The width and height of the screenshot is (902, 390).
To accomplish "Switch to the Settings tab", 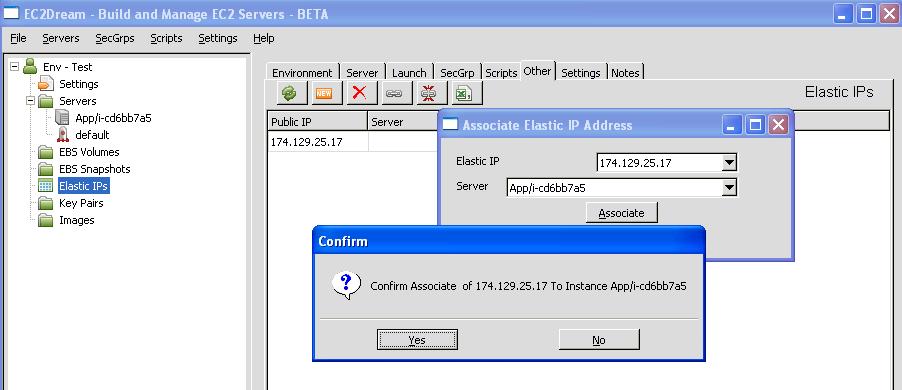I will tap(580, 73).
